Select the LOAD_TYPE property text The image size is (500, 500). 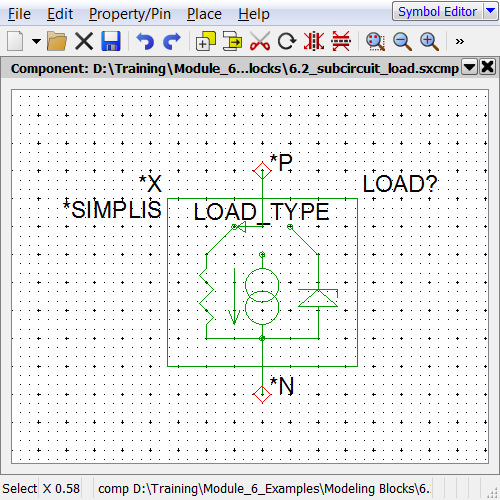click(x=261, y=212)
